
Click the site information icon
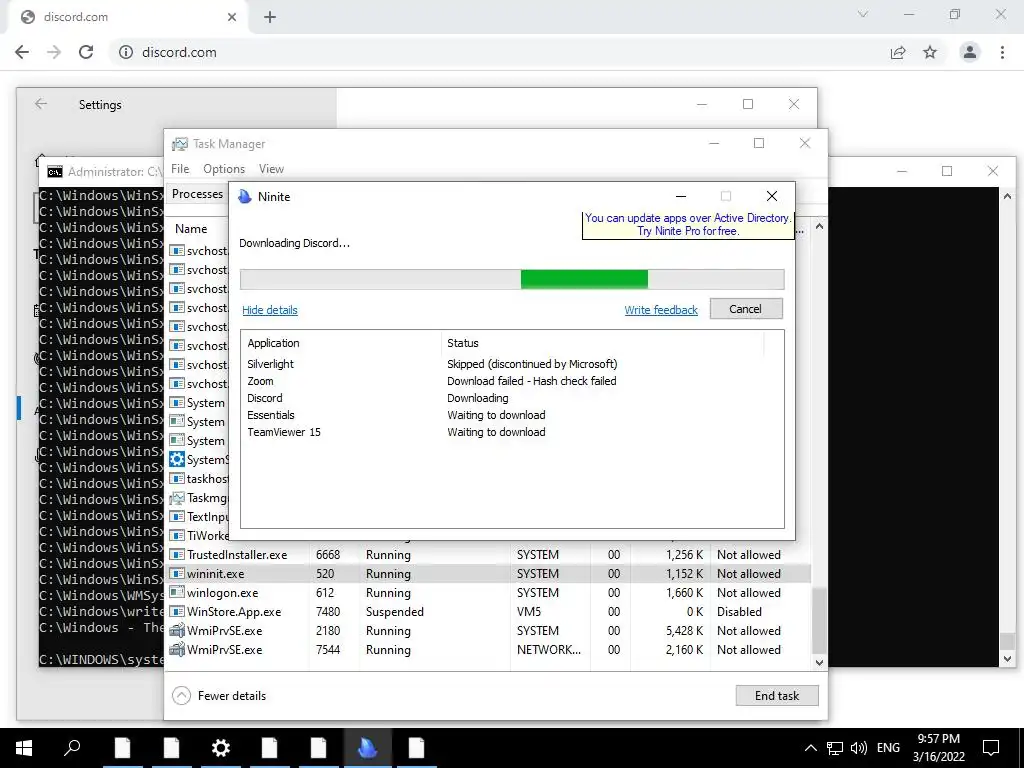(x=125, y=52)
